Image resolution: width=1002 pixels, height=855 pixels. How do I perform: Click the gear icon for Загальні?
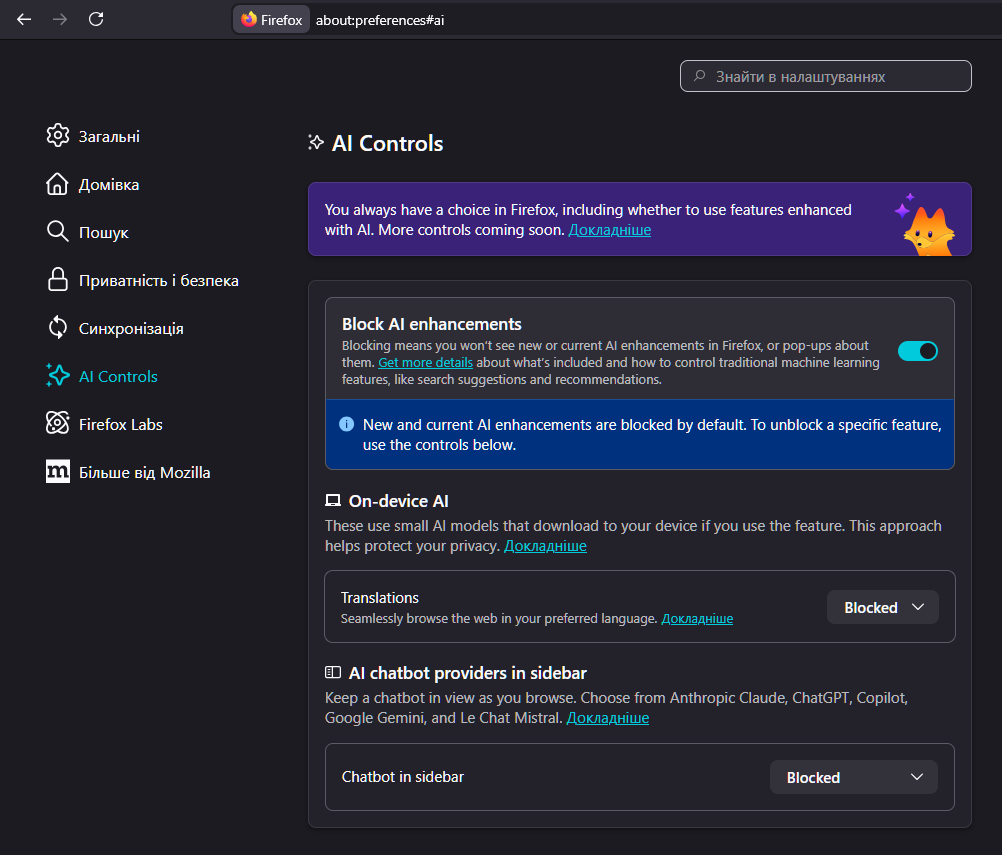click(58, 136)
